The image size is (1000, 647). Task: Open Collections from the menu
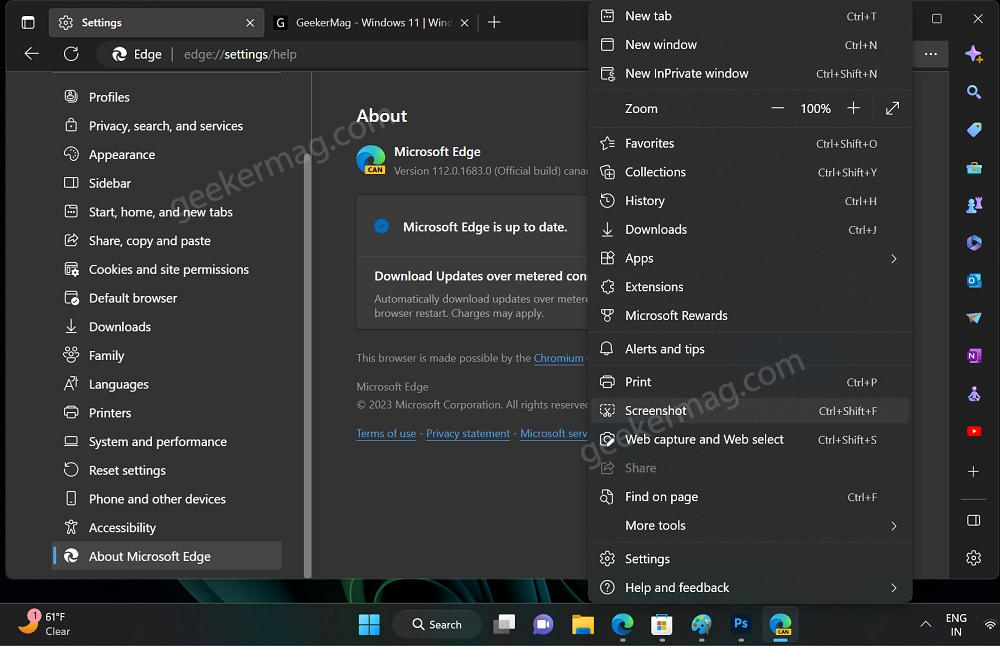click(750, 172)
